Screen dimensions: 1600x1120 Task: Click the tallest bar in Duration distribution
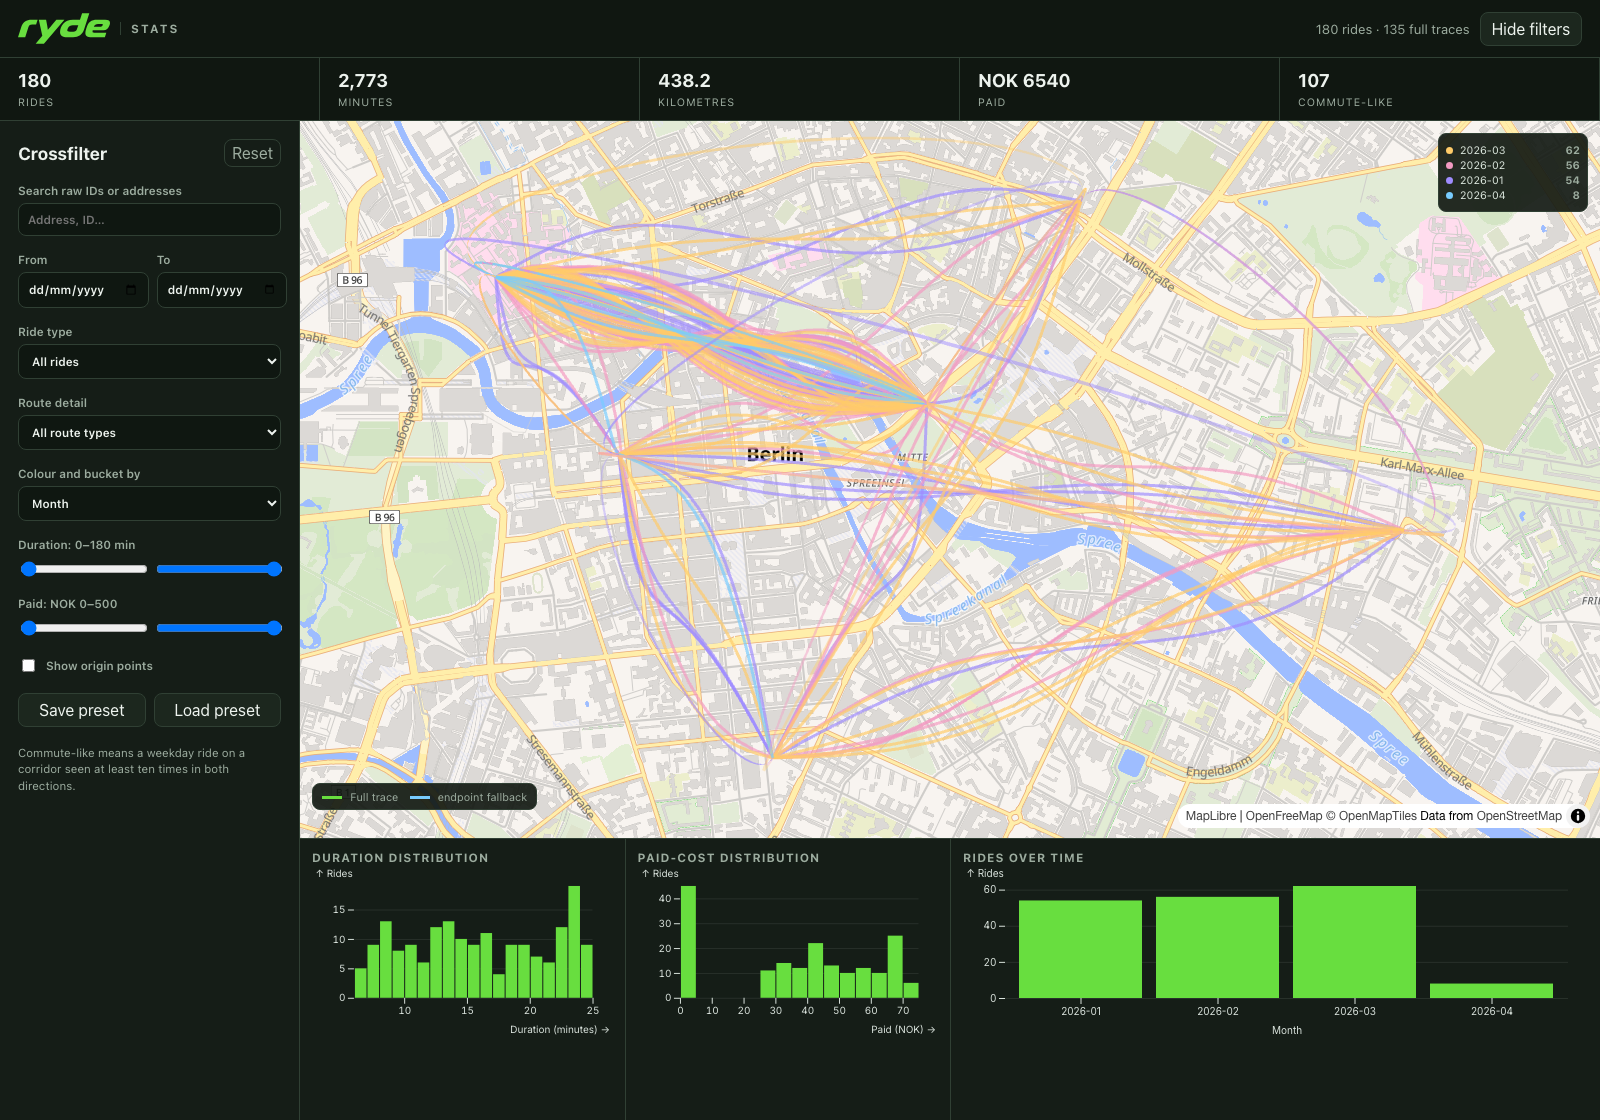coord(574,942)
